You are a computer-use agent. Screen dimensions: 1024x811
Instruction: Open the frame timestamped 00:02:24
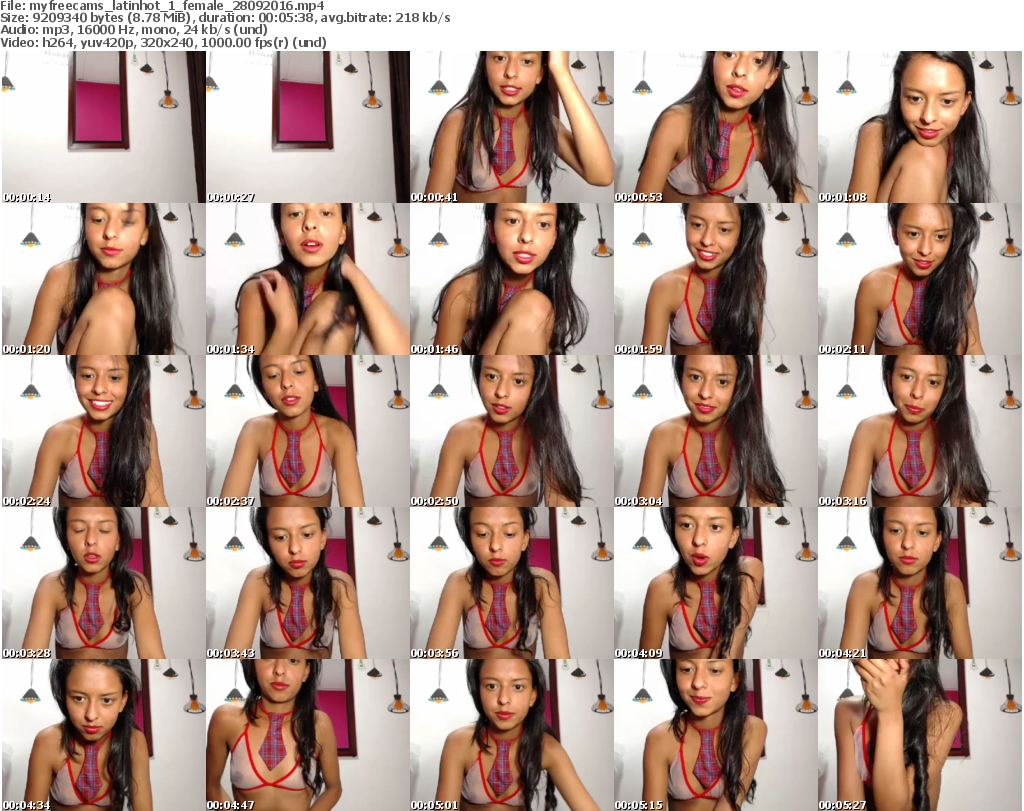click(104, 431)
